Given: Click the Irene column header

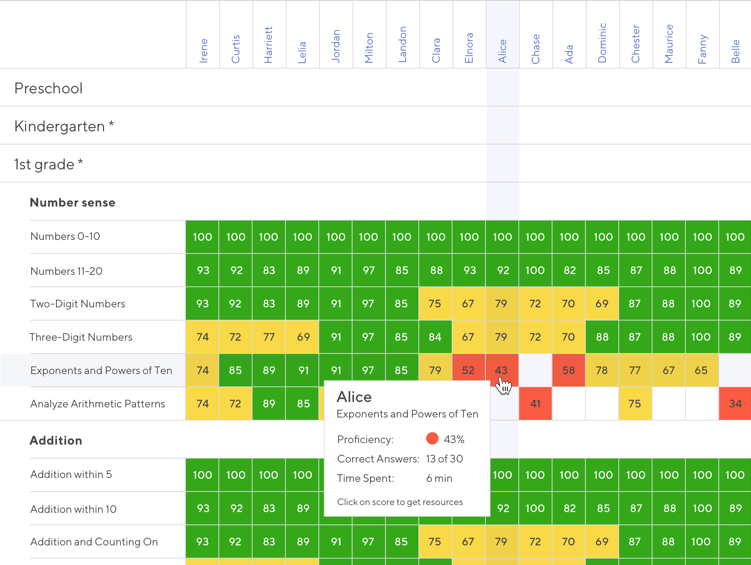Looking at the screenshot, I should pos(204,50).
